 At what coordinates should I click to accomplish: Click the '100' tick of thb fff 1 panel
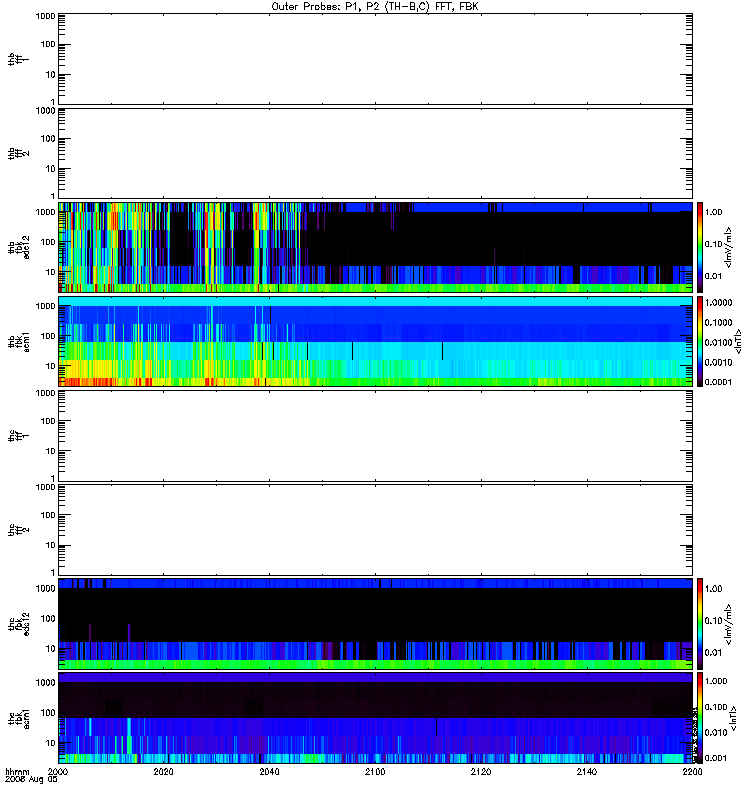tap(48, 44)
